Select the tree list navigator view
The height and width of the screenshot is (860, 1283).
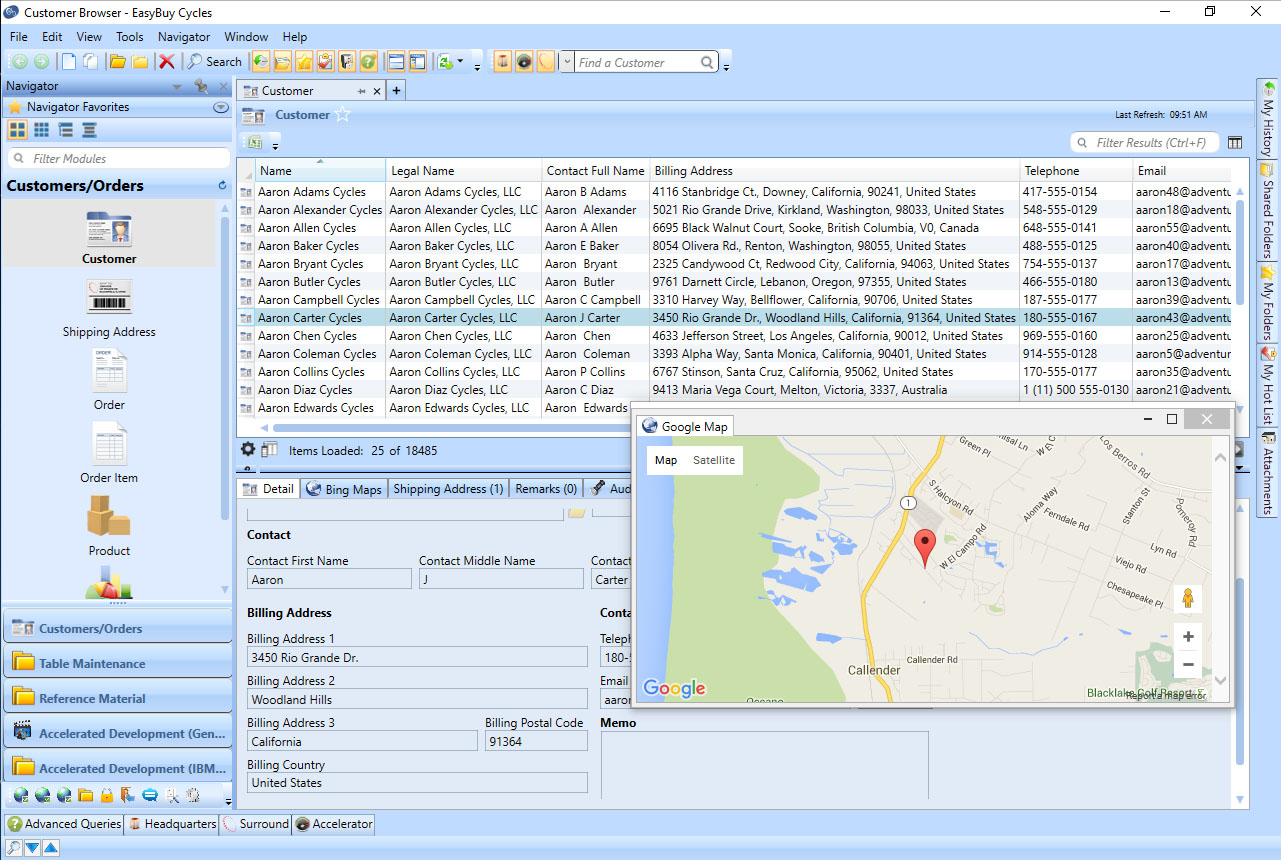coord(65,130)
